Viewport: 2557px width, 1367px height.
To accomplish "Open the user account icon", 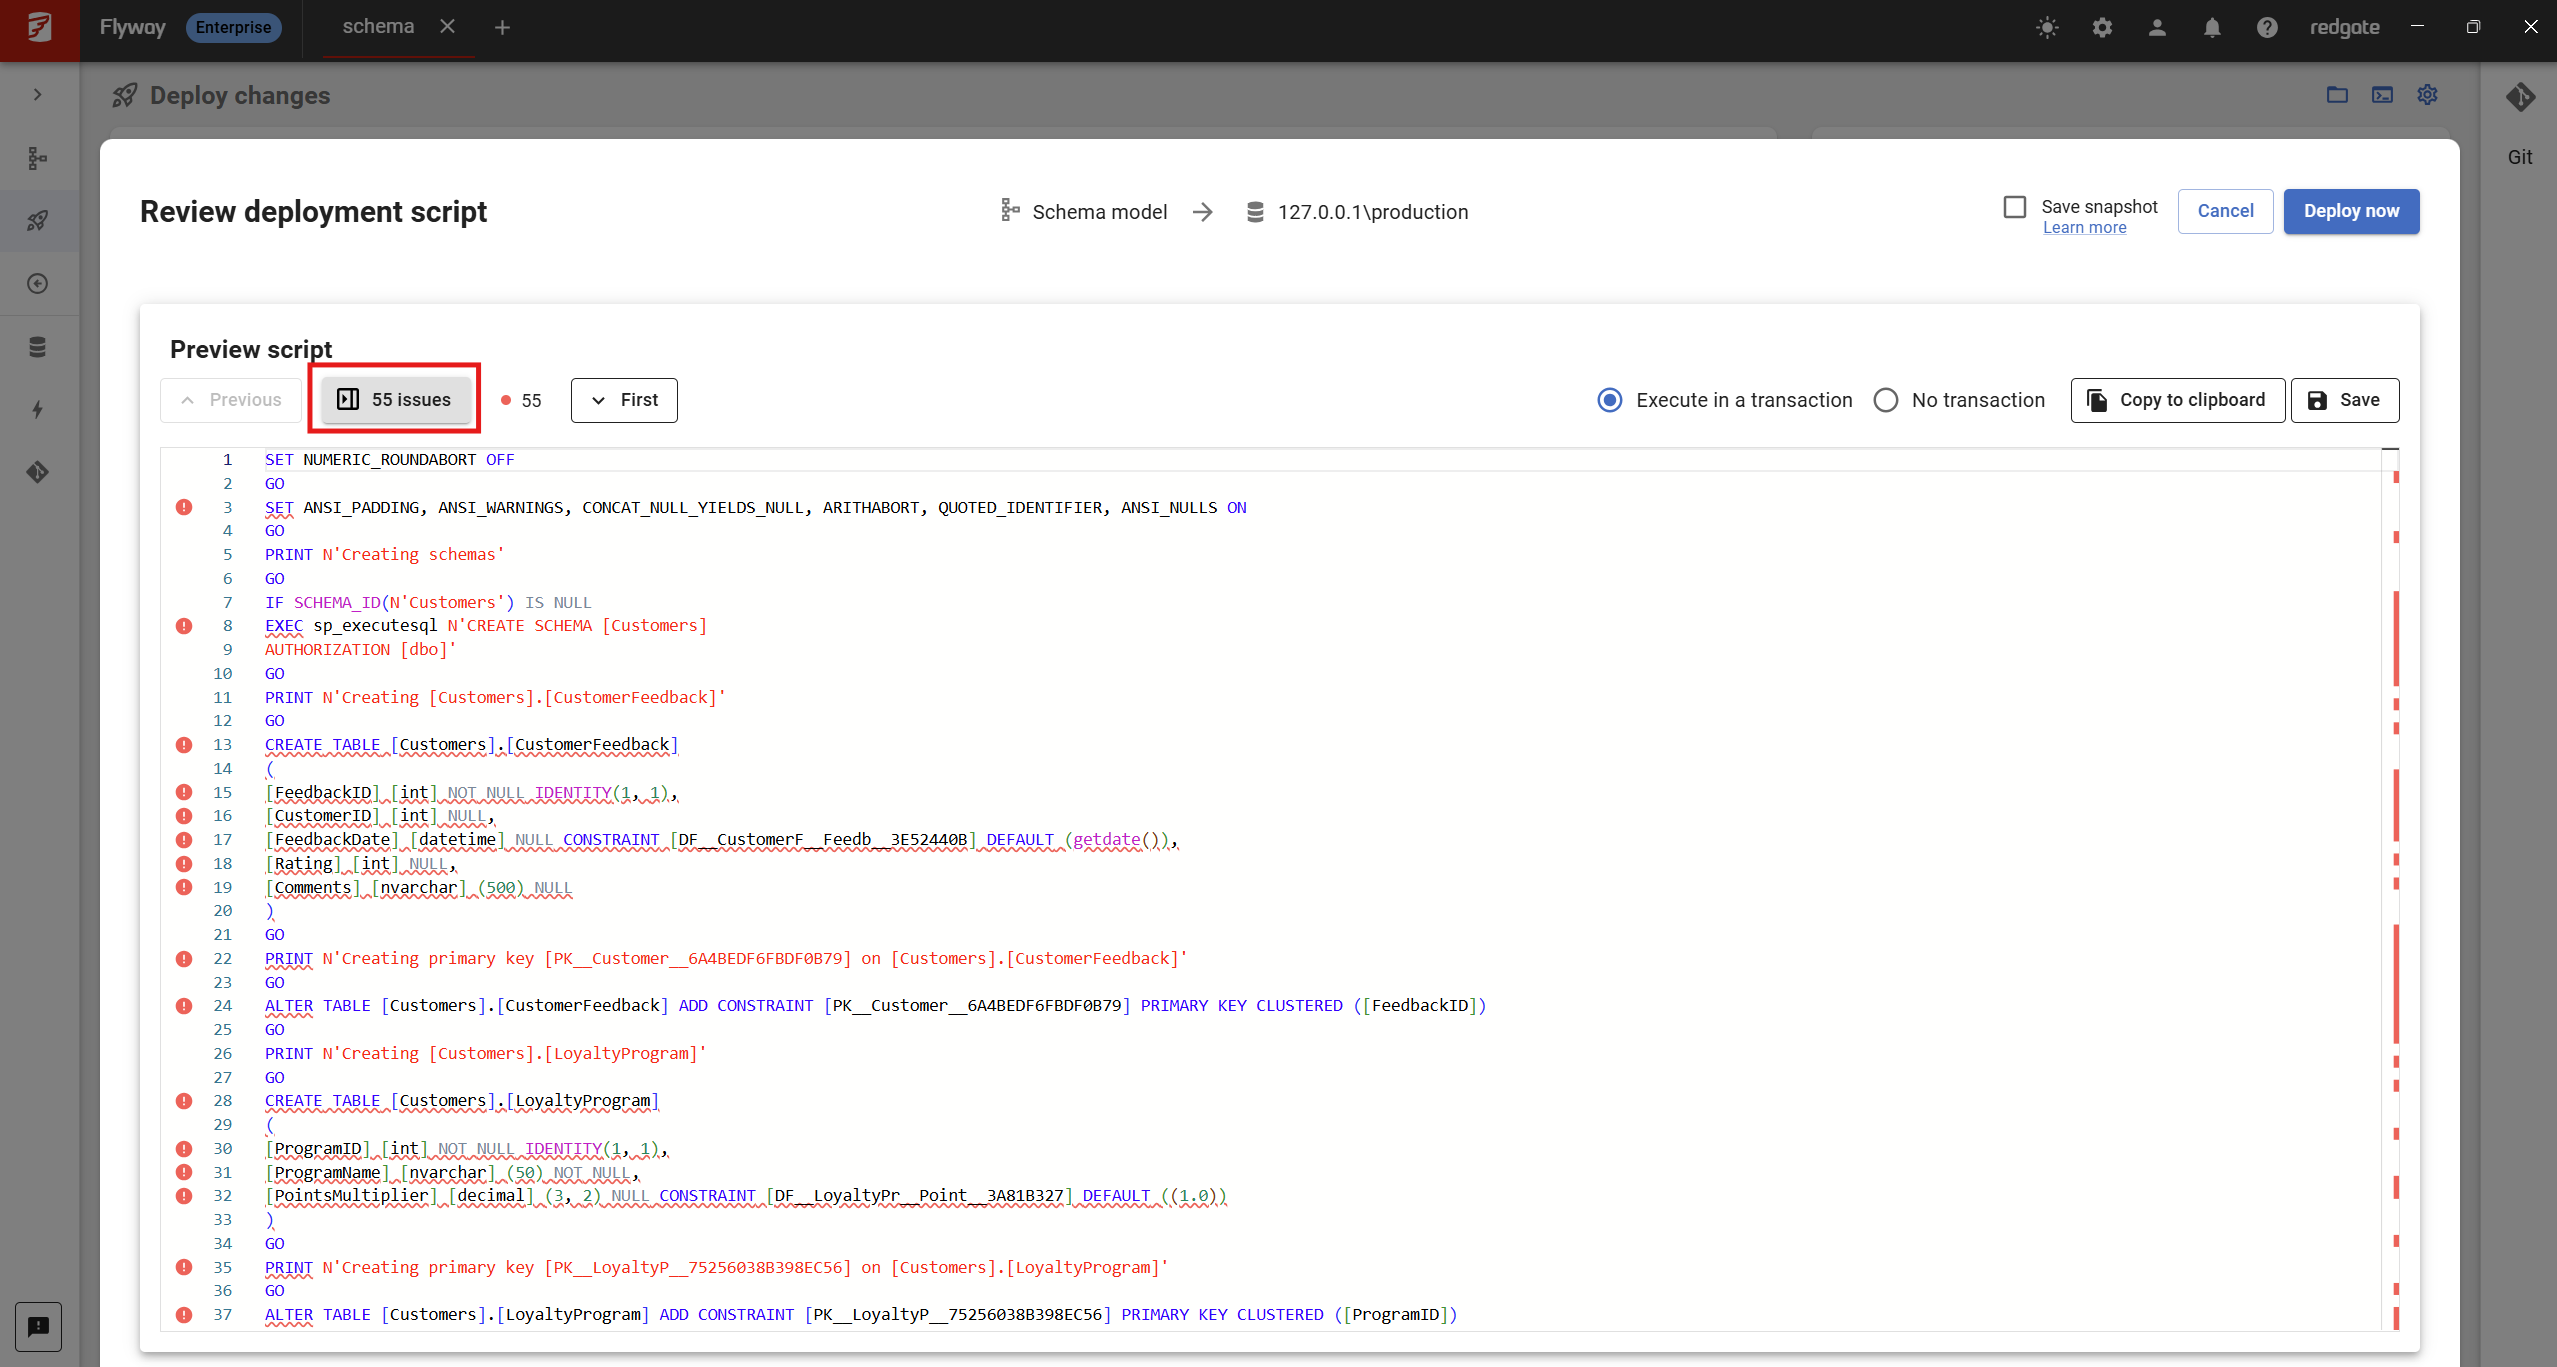I will [2157, 28].
